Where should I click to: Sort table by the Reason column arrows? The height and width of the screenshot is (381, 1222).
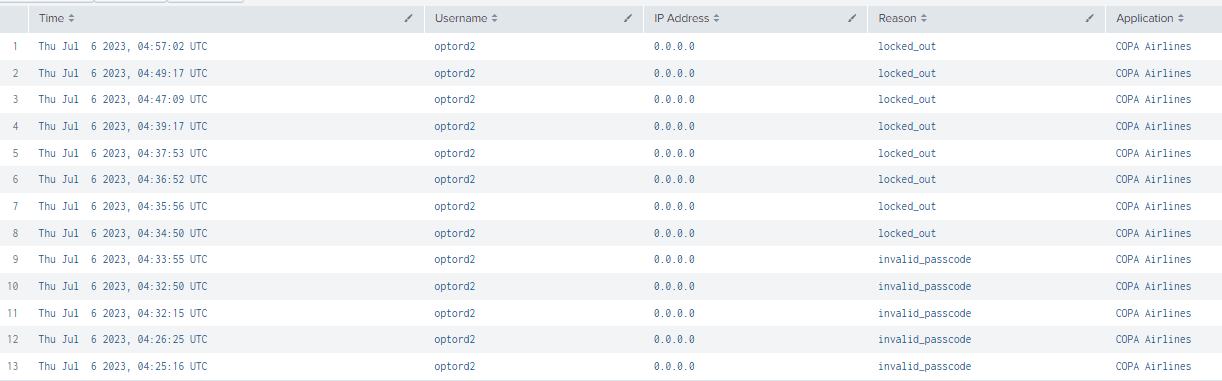tap(923, 19)
